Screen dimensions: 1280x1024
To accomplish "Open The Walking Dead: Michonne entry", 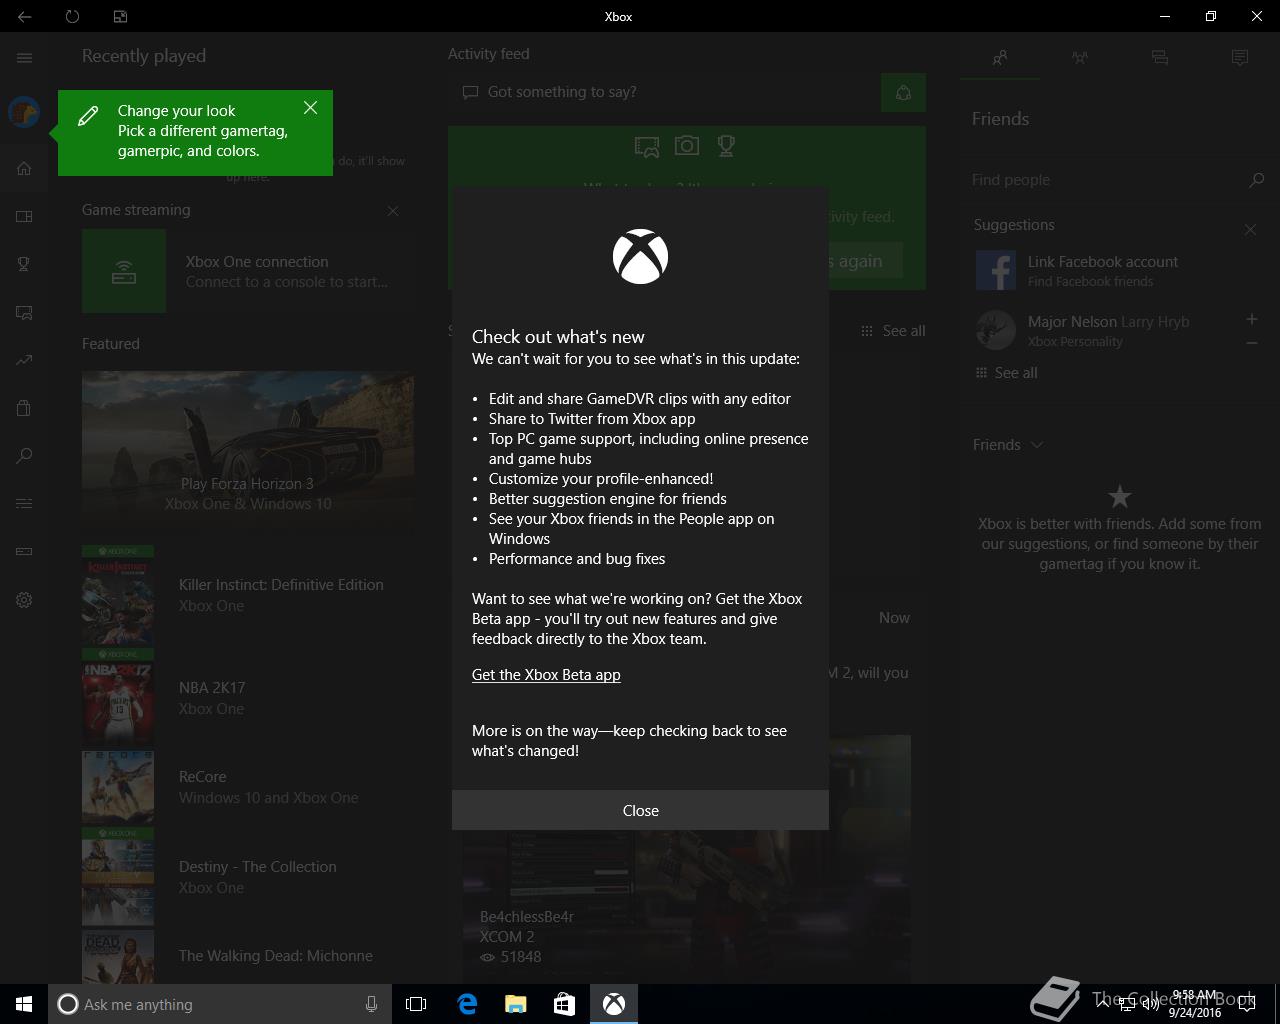I will (248, 956).
